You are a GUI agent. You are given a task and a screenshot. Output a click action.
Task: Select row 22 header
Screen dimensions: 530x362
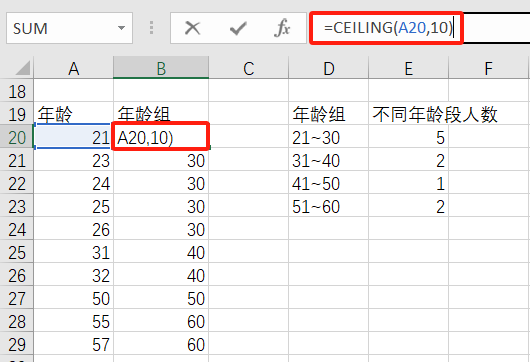(17, 182)
